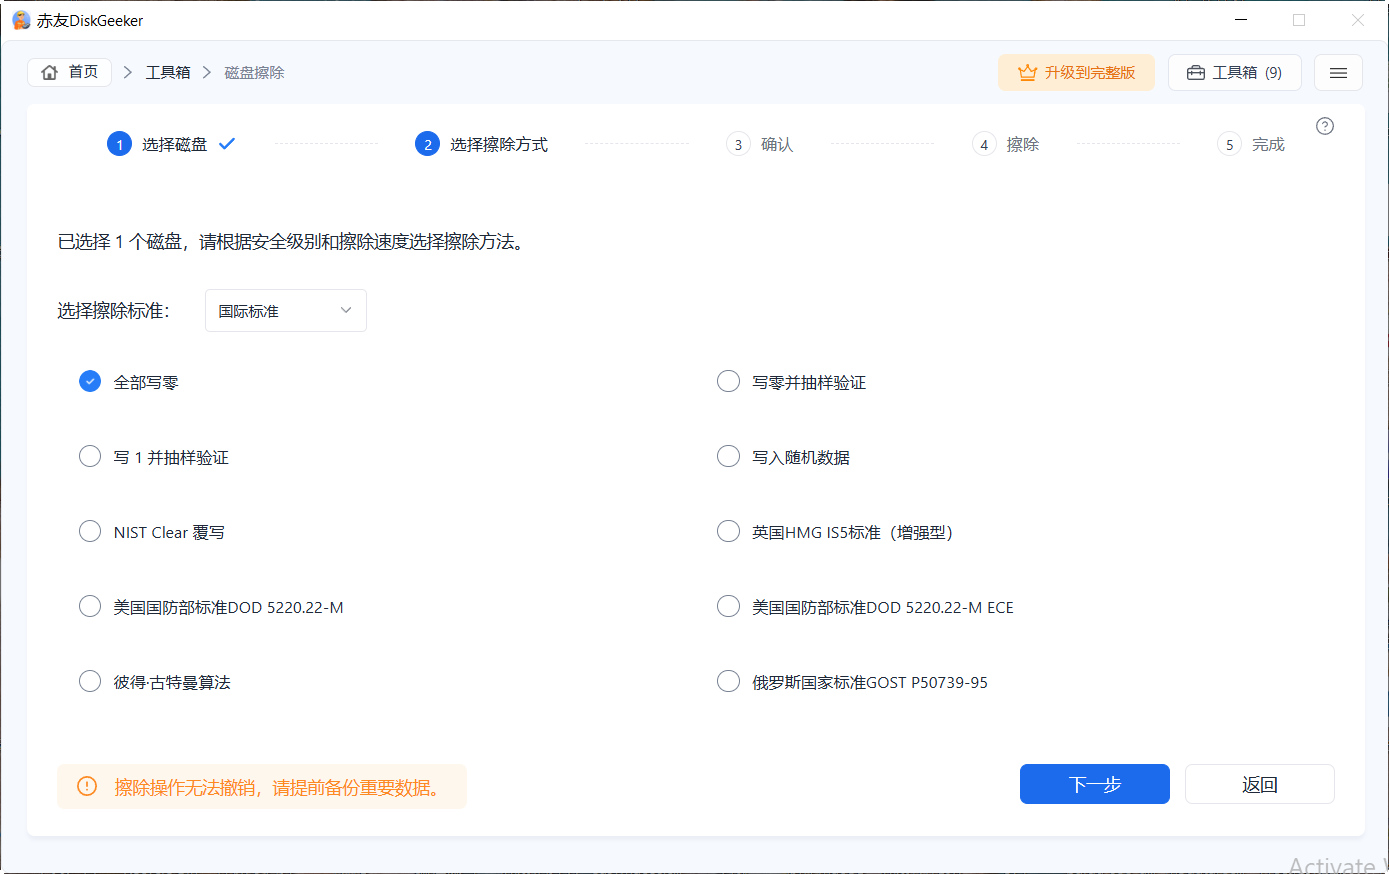Click 磁盘擦除 breadcrumb item
The width and height of the screenshot is (1389, 874).
click(x=254, y=73)
